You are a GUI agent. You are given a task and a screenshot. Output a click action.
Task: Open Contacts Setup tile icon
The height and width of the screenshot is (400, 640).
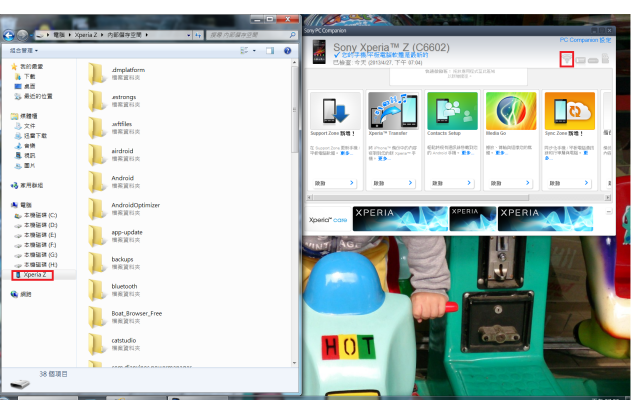click(452, 111)
